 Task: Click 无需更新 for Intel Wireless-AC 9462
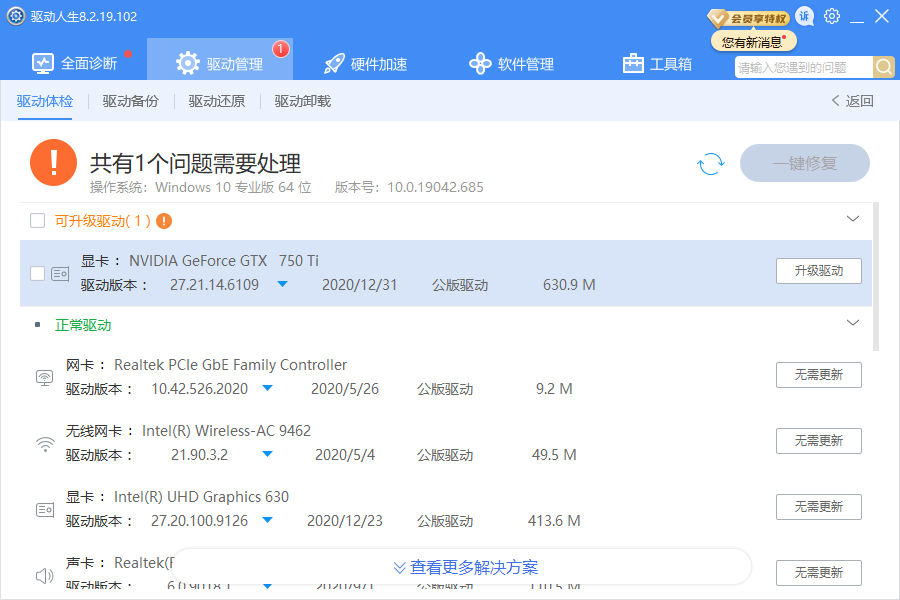click(x=818, y=441)
